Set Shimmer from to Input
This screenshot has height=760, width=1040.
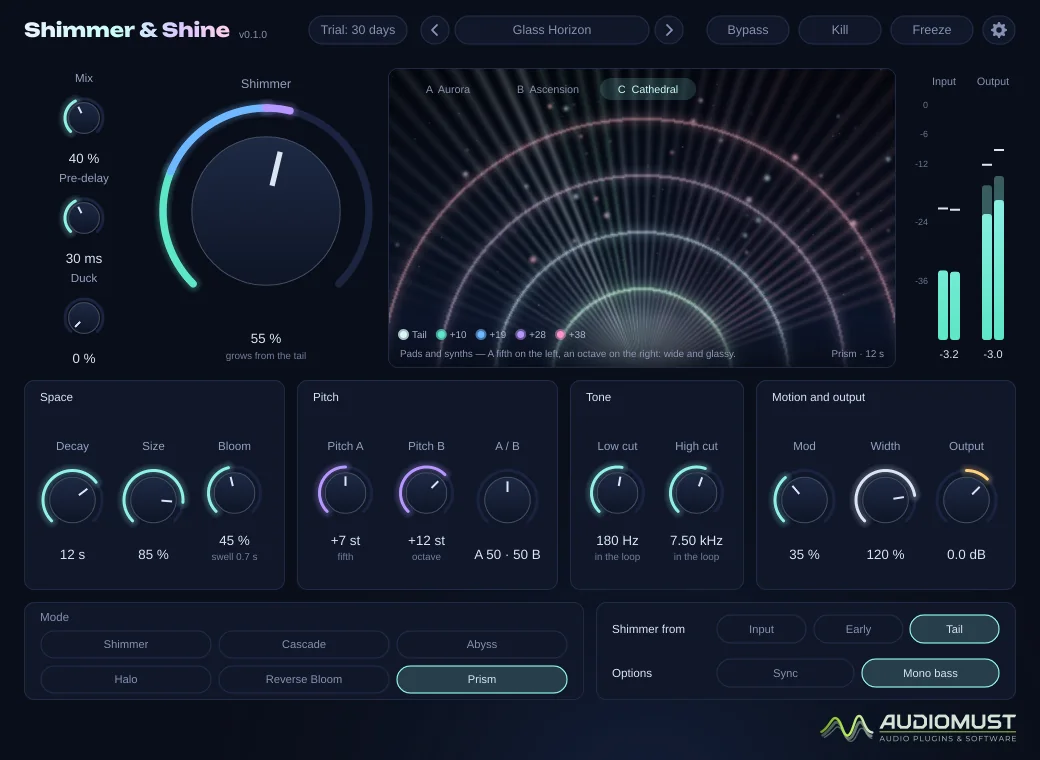pos(761,629)
